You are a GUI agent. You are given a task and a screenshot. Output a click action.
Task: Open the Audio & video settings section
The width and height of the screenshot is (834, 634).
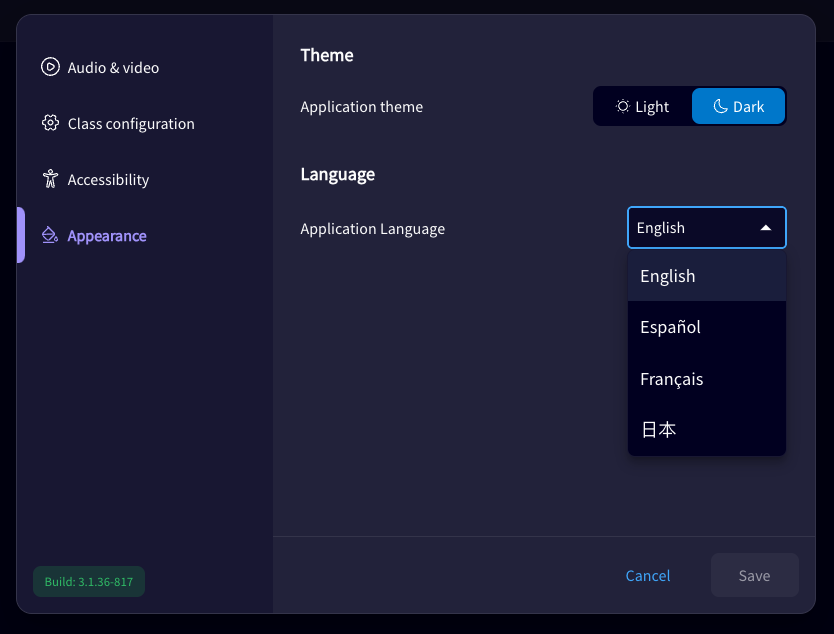pos(113,67)
